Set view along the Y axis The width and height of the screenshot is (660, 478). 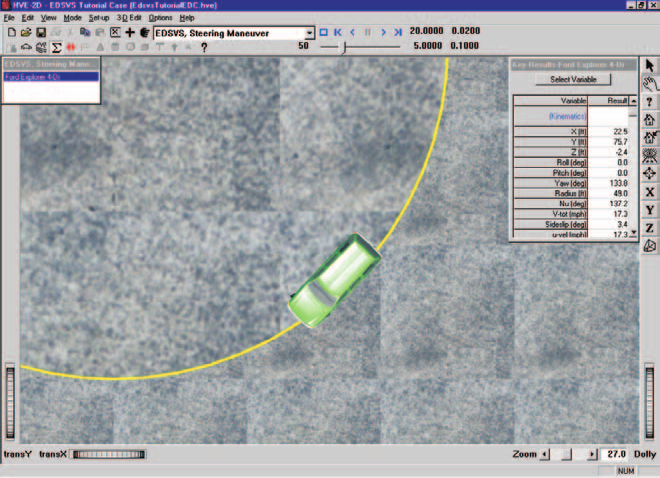click(649, 210)
